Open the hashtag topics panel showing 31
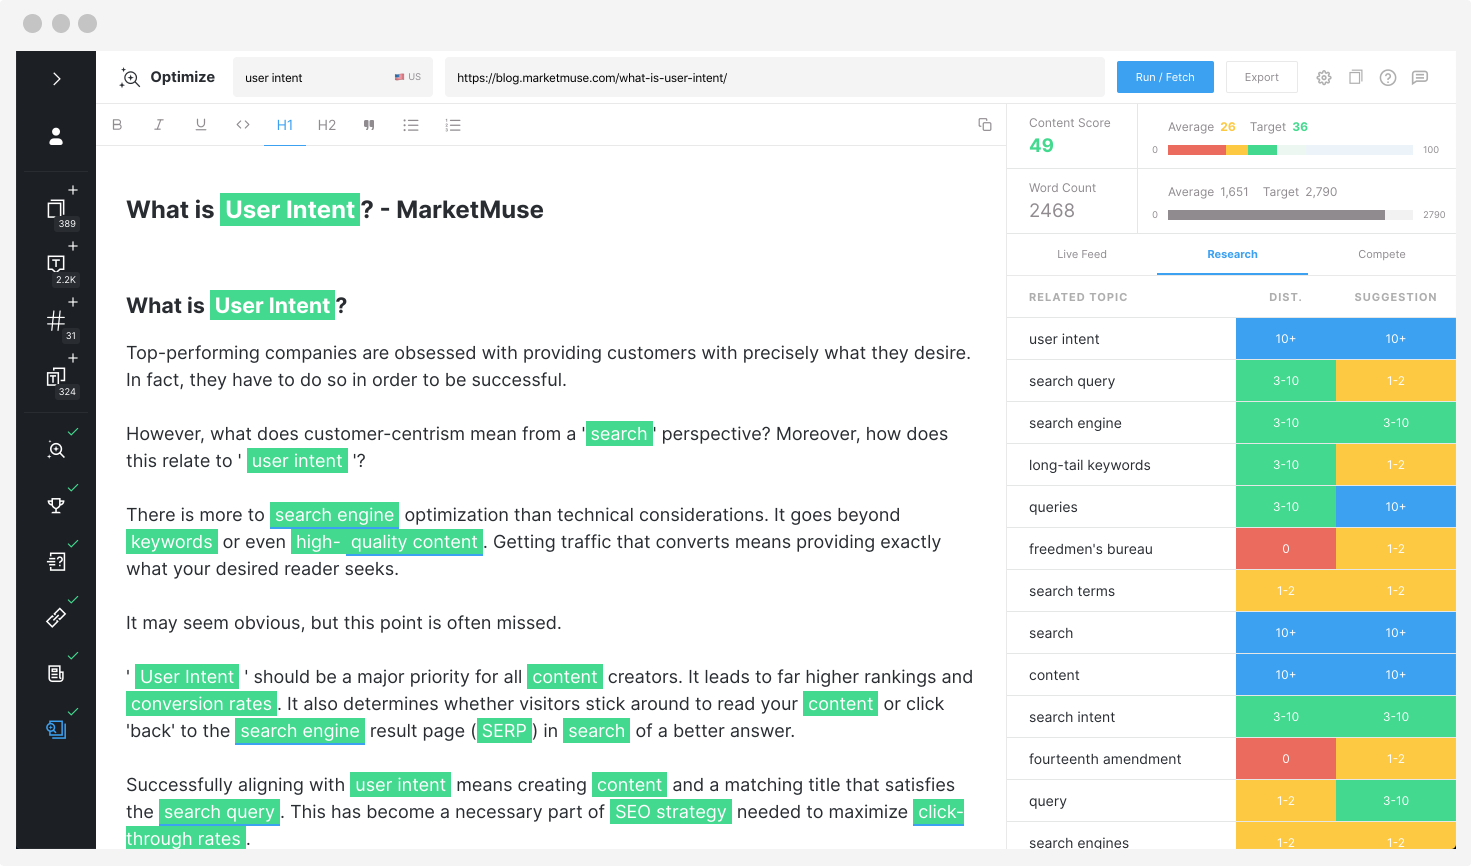The image size is (1471, 866). coord(57,321)
